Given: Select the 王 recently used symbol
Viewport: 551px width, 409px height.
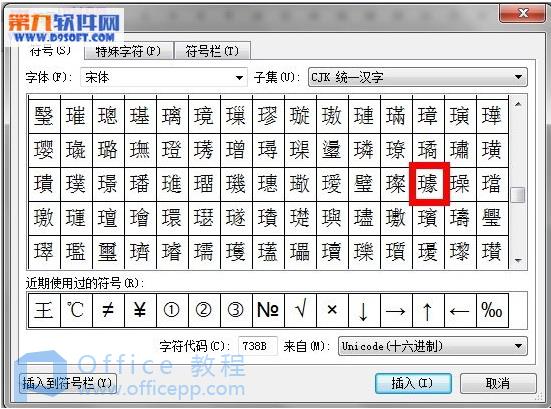Looking at the screenshot, I should (44, 311).
